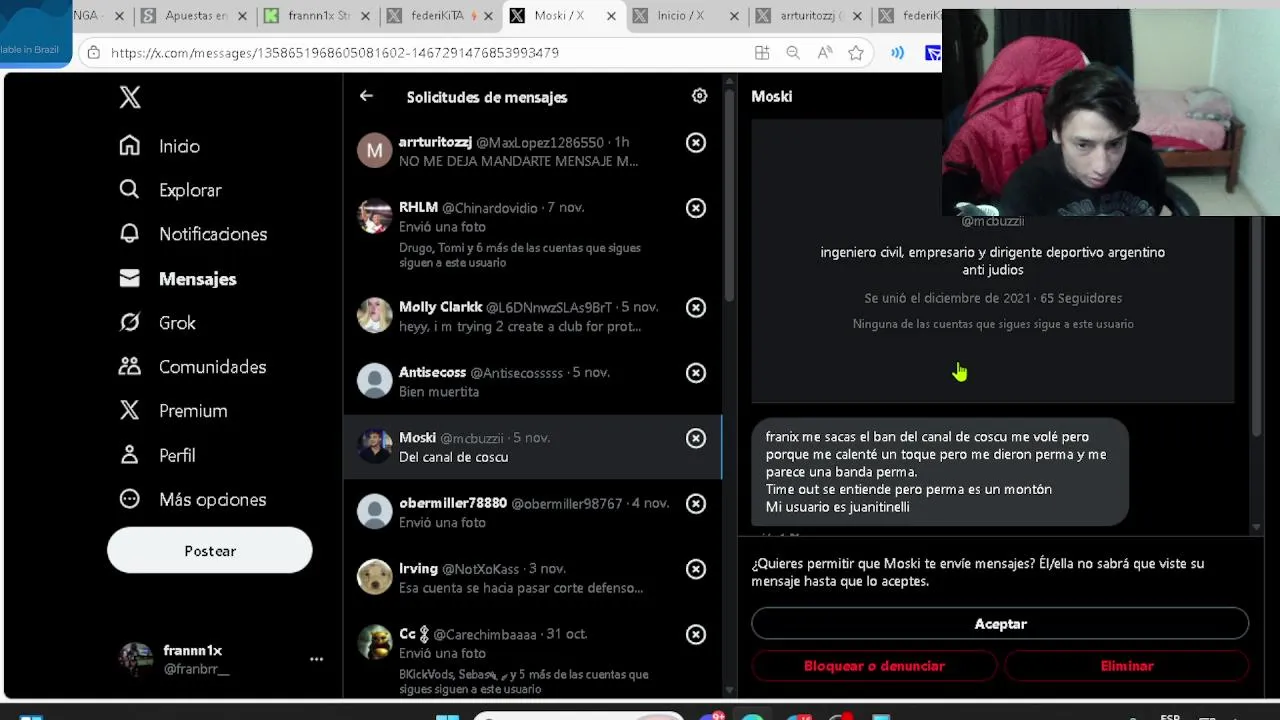Open the browser zoom icon in address bar
Viewport: 1280px width, 720px height.
click(793, 52)
